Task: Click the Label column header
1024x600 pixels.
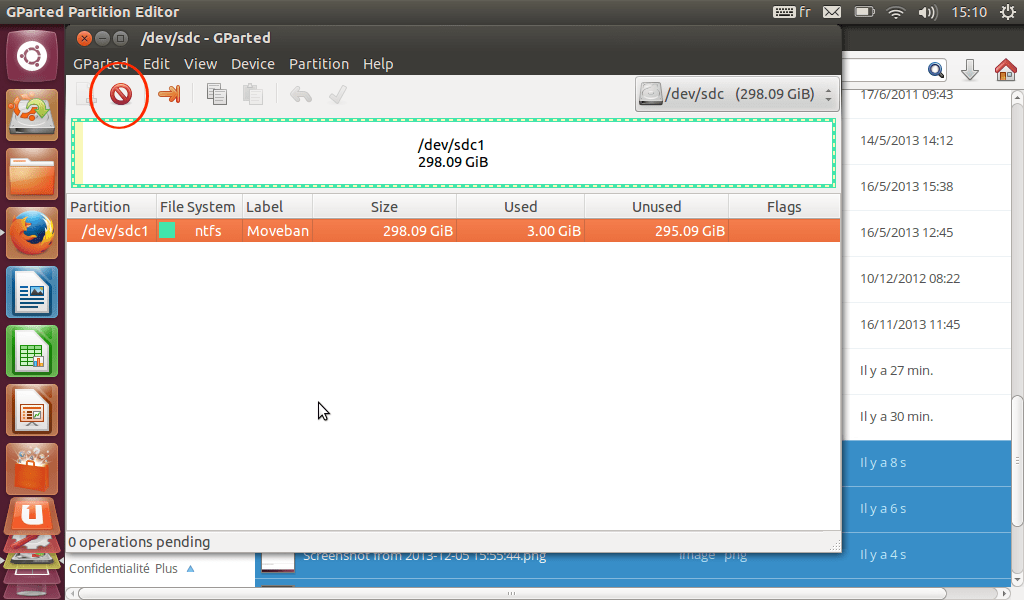Action: click(278, 207)
